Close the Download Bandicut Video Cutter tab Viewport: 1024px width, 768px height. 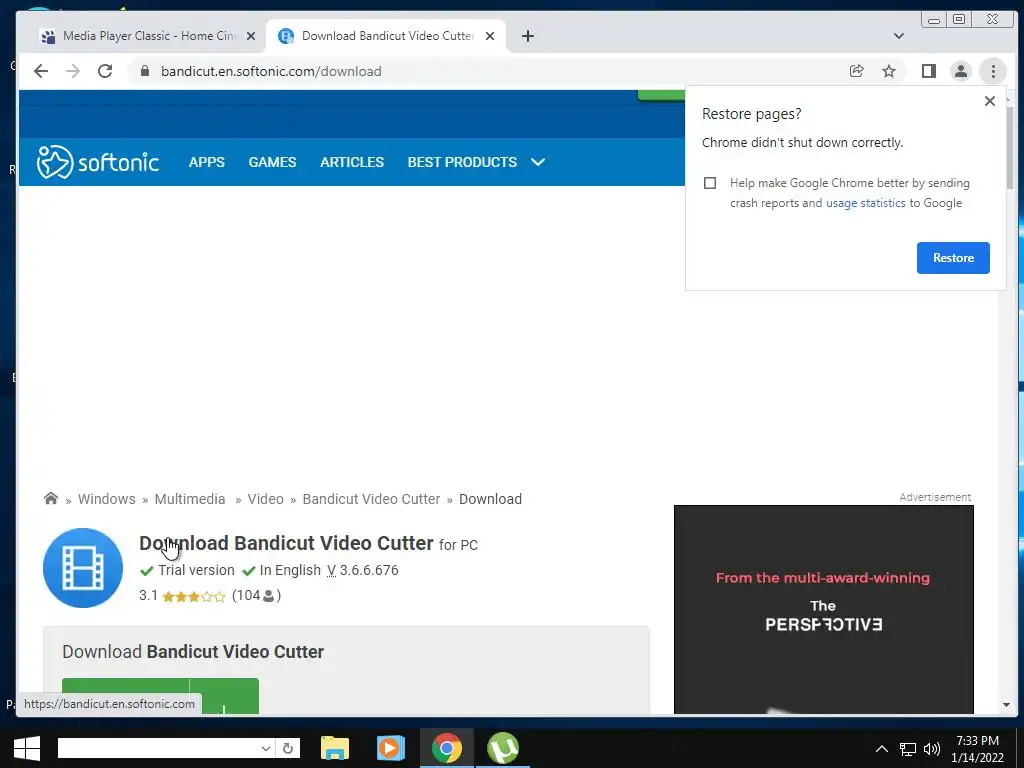coord(490,37)
